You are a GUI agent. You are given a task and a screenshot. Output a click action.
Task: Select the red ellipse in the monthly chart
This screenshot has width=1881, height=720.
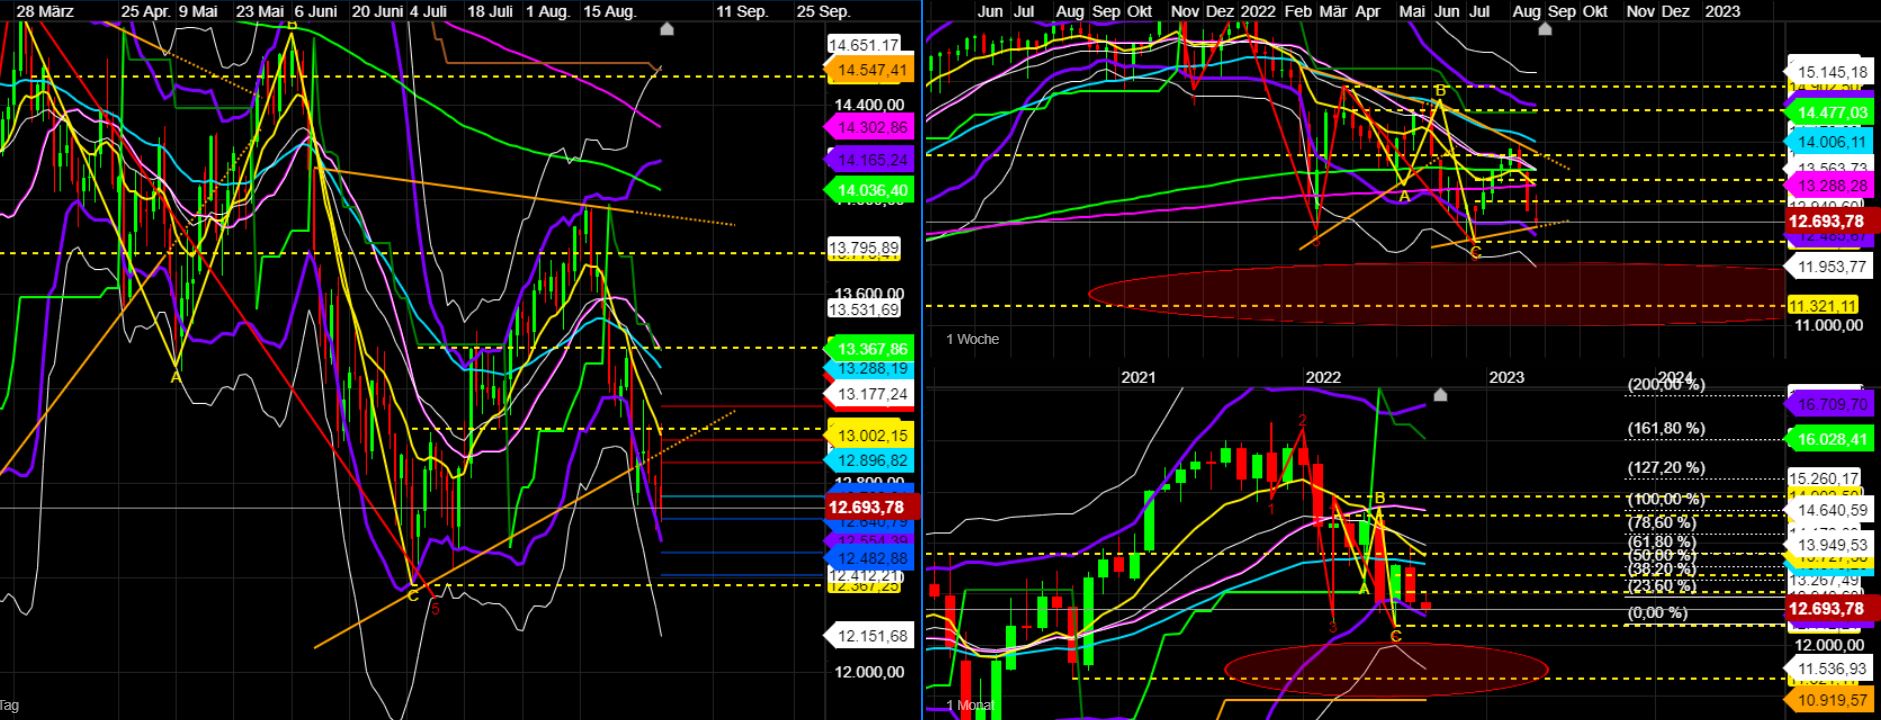[1386, 667]
